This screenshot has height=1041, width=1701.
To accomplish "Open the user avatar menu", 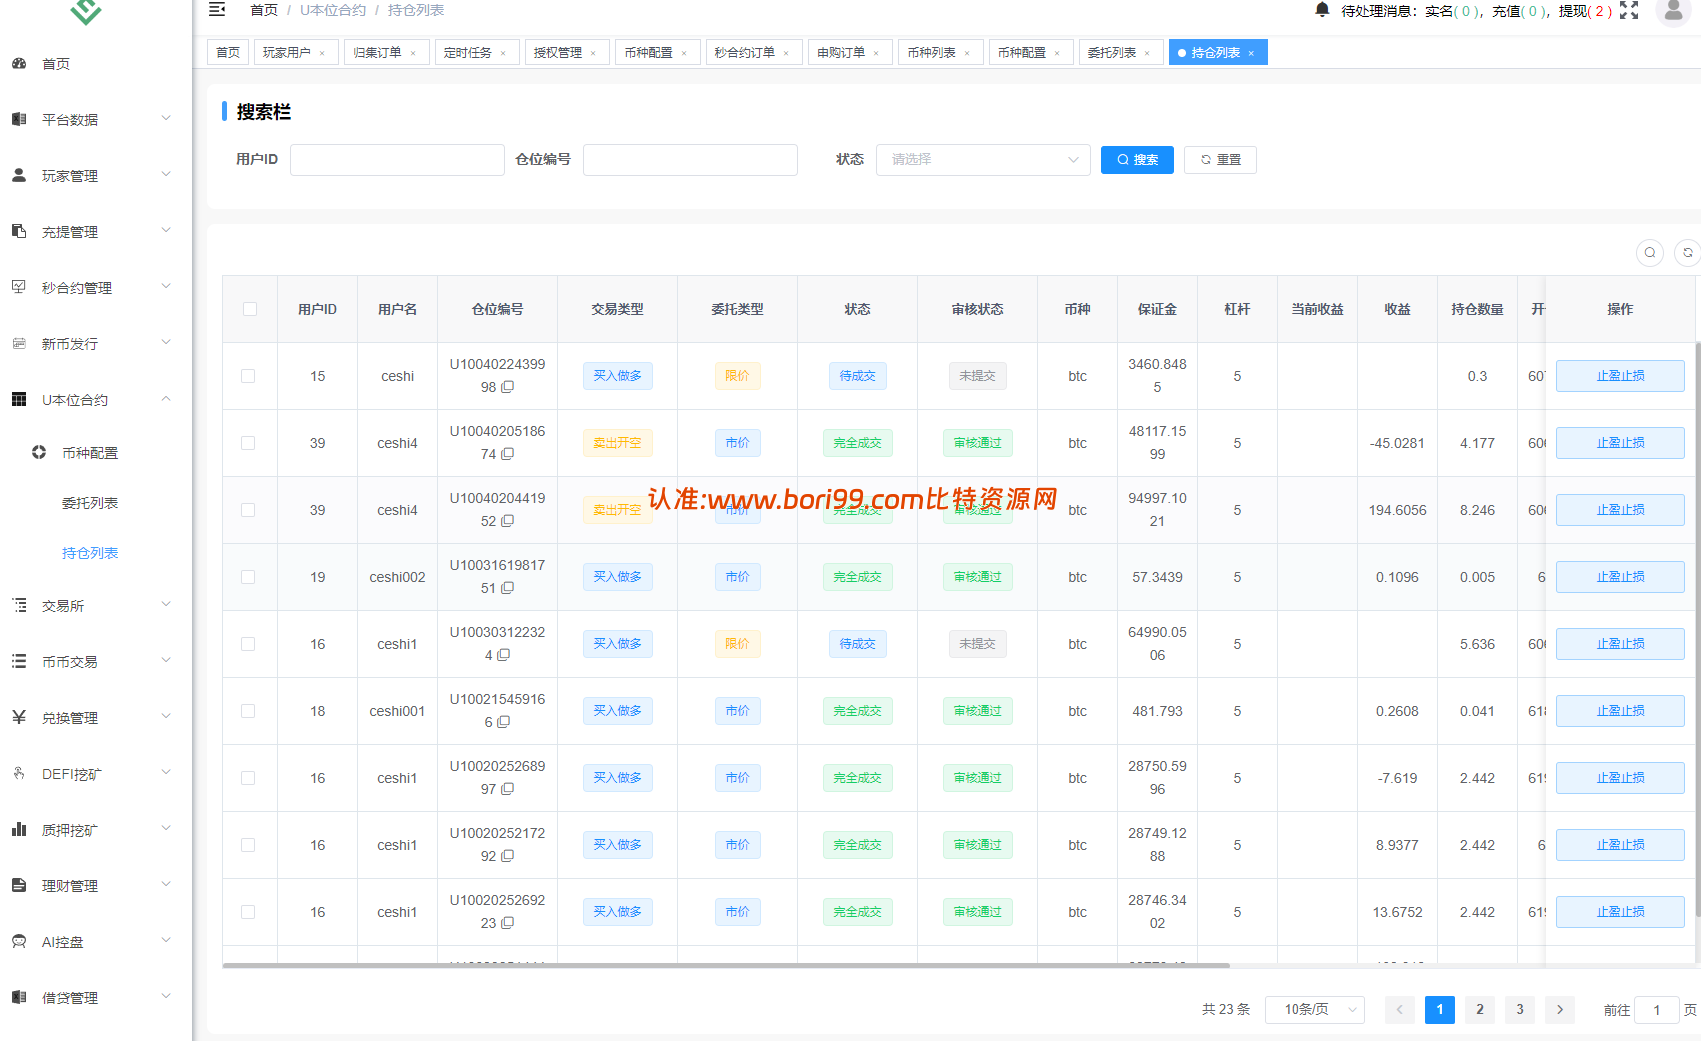I will (1673, 10).
